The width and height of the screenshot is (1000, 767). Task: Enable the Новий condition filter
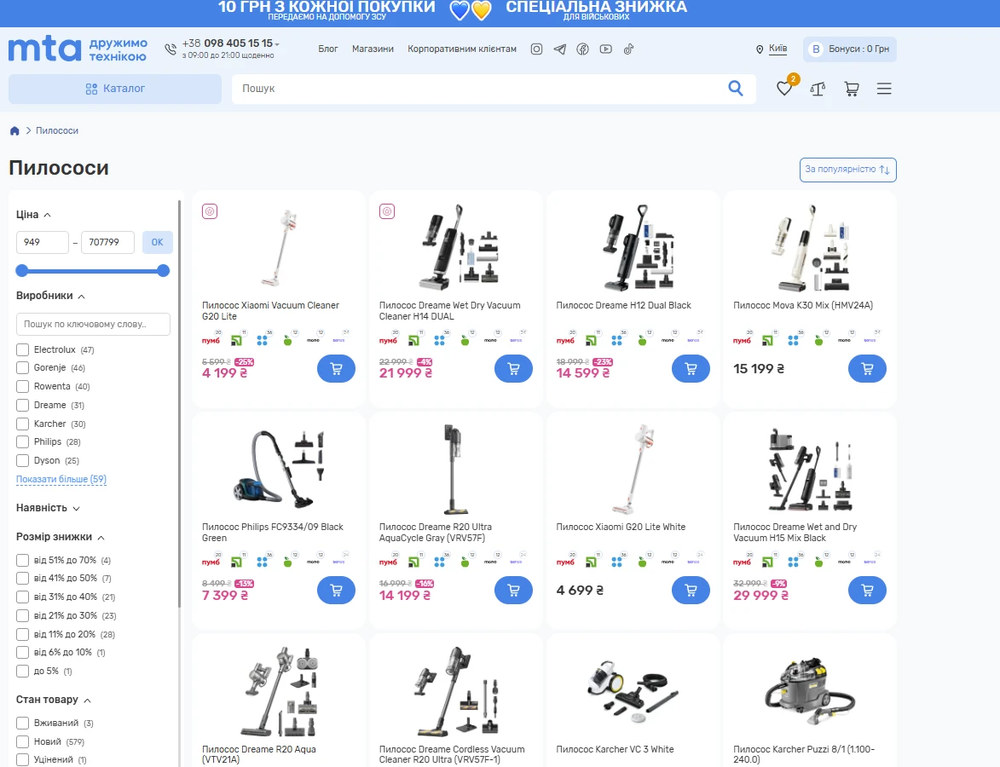click(x=22, y=741)
